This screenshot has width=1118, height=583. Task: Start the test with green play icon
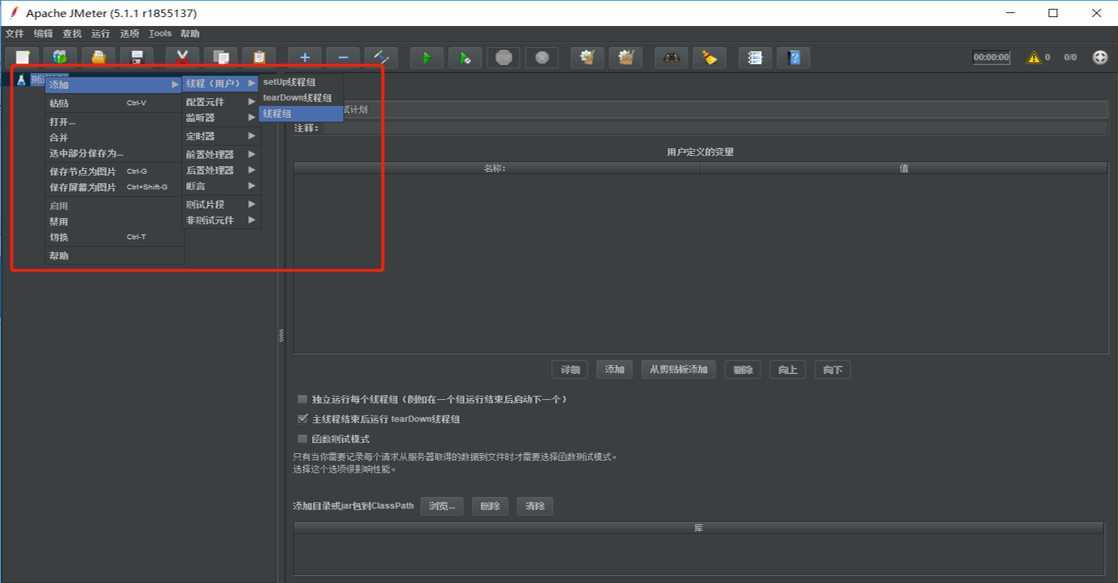tap(426, 58)
